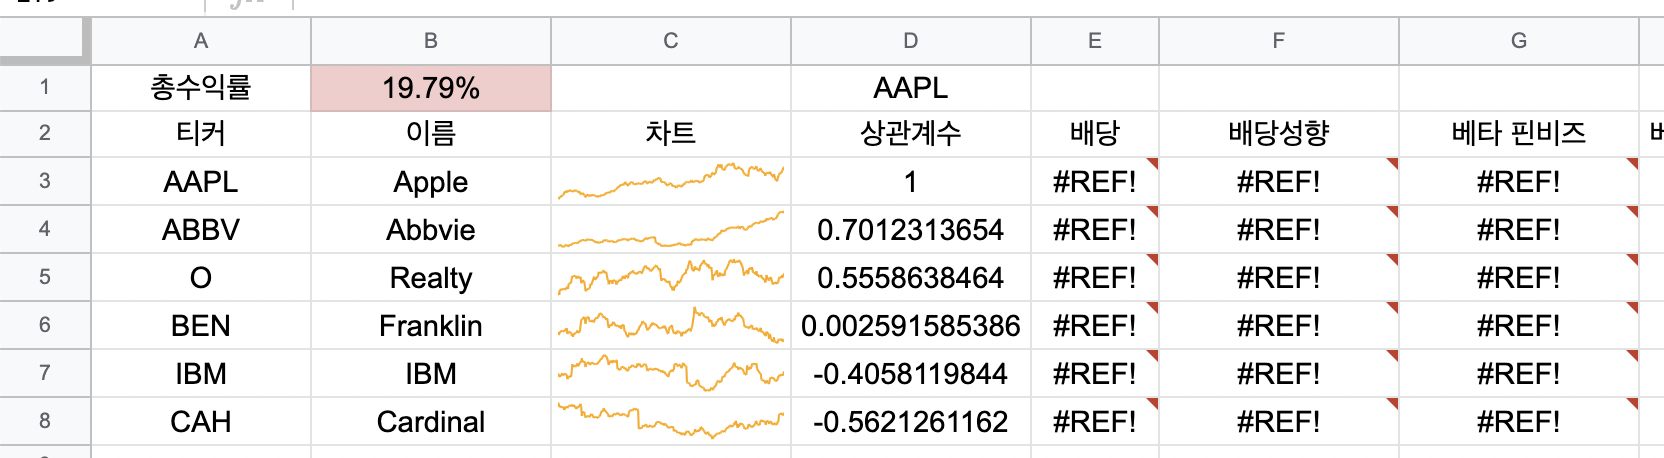1664x458 pixels.
Task: Click #REF! 배당 cell in ABBV row
Action: [x=1095, y=229]
